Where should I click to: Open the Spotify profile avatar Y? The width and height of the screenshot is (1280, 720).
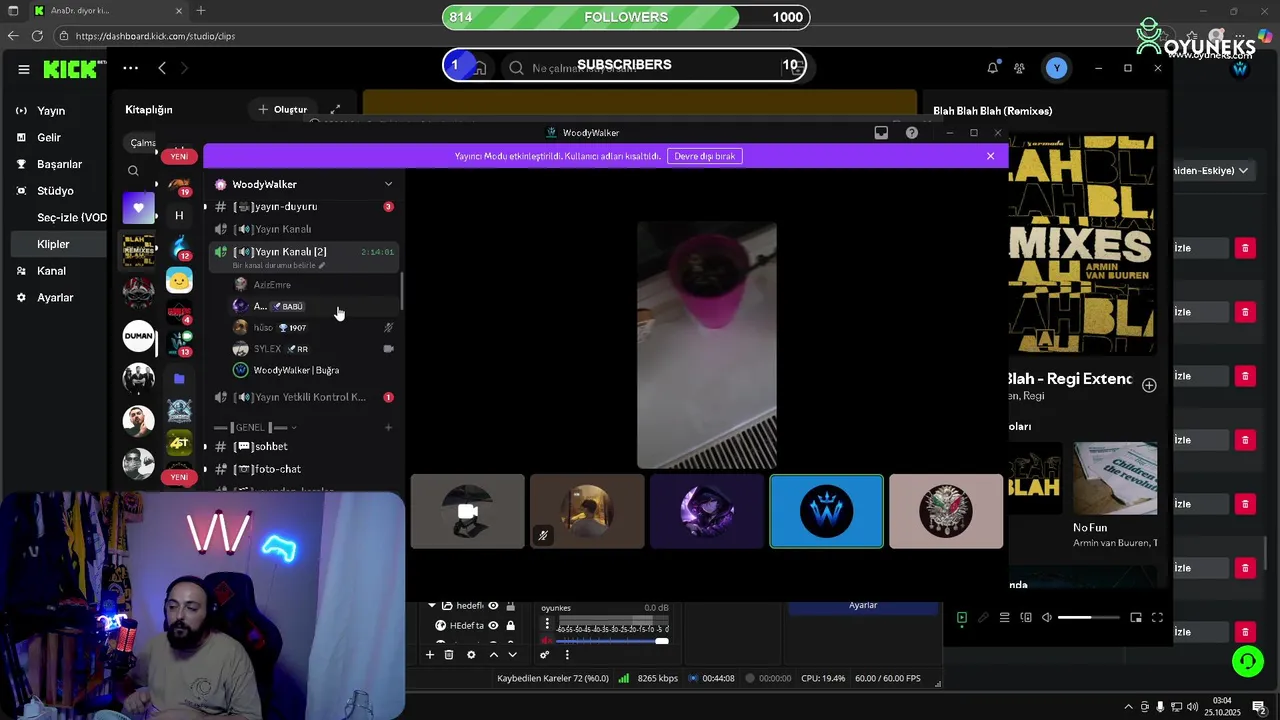[1056, 68]
